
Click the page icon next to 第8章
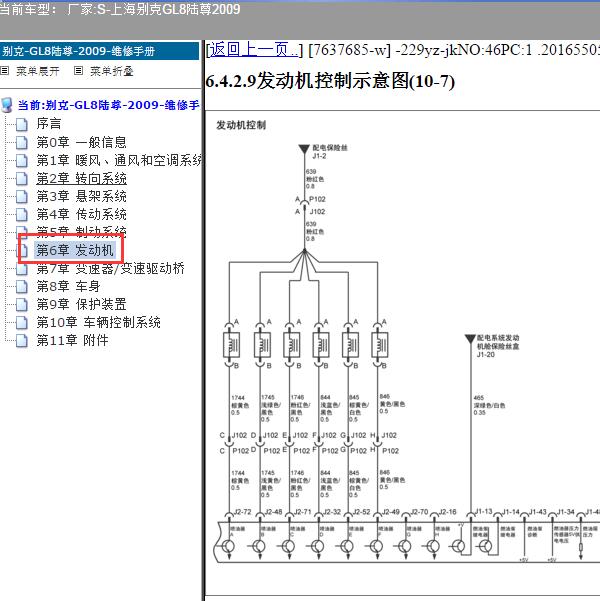(x=22, y=287)
